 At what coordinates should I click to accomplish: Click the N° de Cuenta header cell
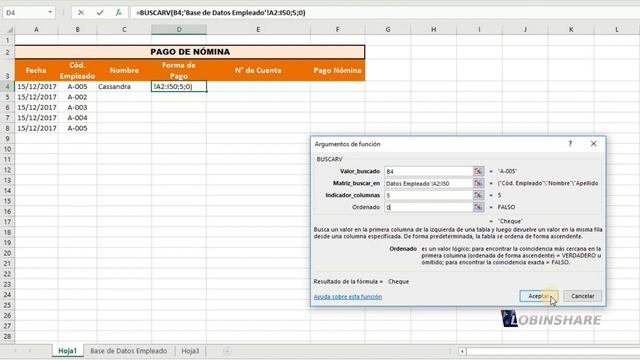coord(258,70)
